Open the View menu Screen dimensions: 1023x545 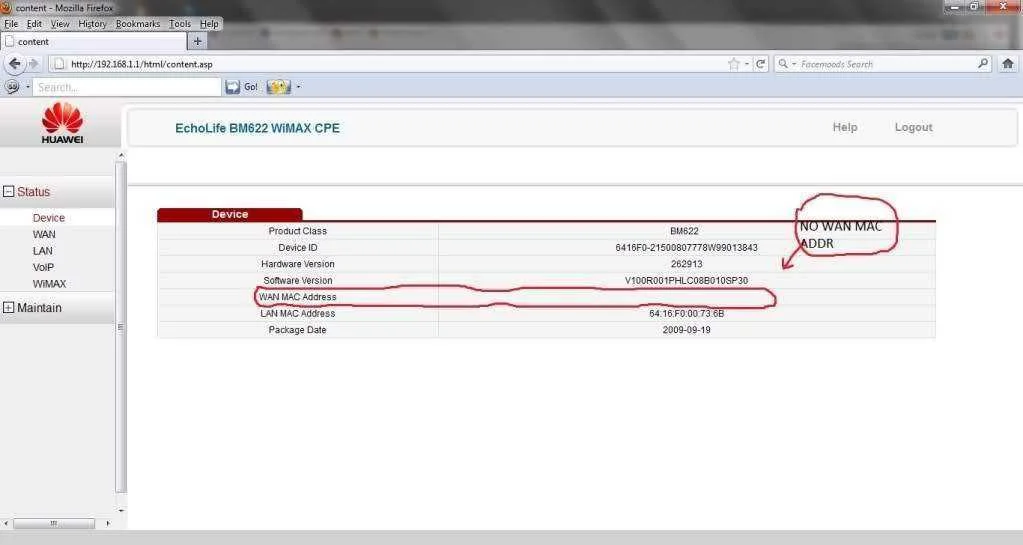click(60, 23)
